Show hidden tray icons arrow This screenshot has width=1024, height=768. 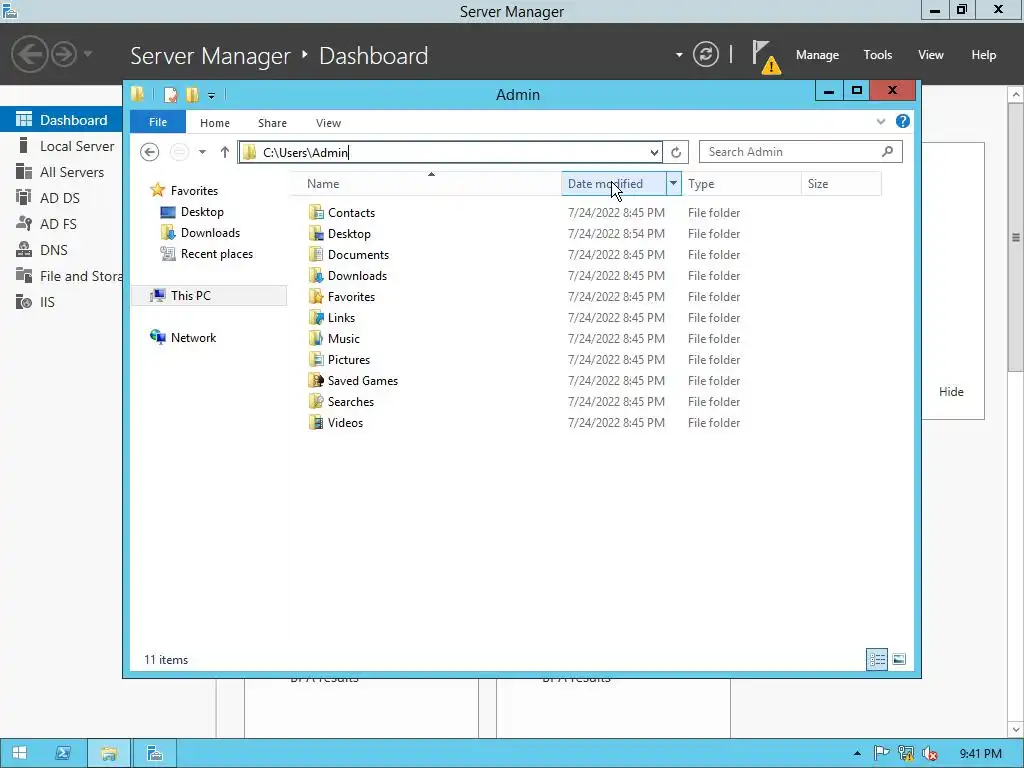point(857,754)
